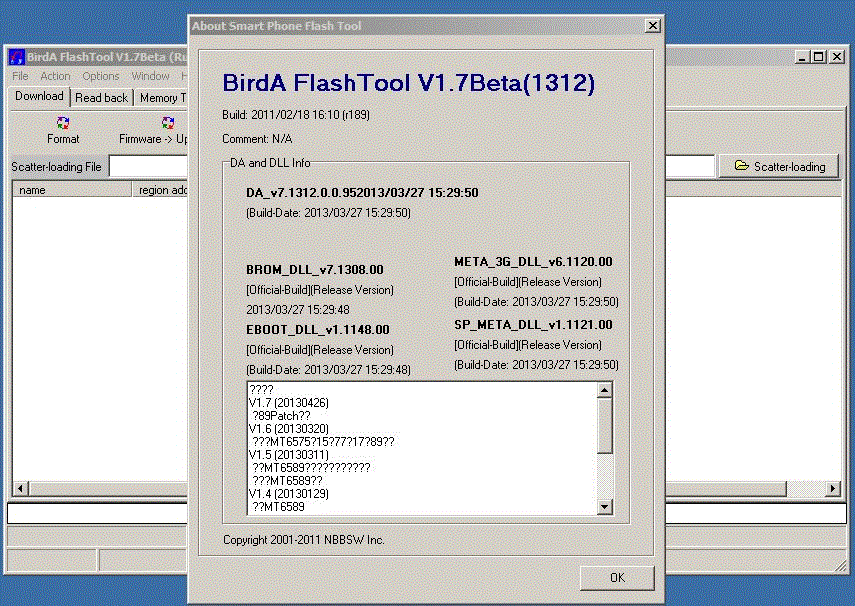Open the Window menu
The width and height of the screenshot is (855, 606).
click(150, 76)
